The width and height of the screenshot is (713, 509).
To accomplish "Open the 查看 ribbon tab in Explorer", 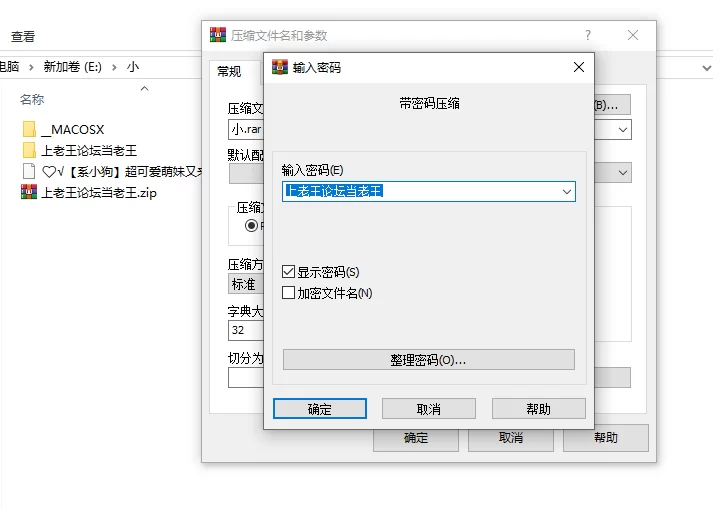I will 23,36.
